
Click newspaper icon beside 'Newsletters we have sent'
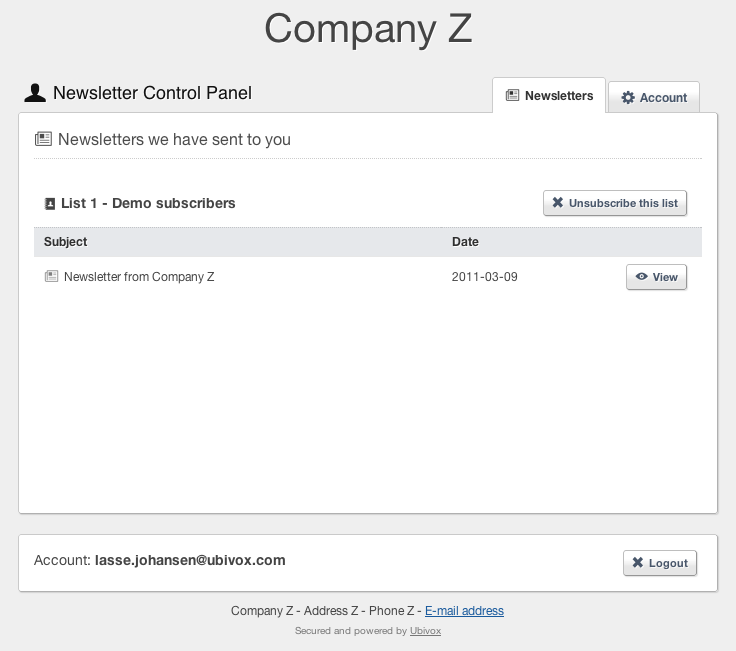tap(43, 139)
